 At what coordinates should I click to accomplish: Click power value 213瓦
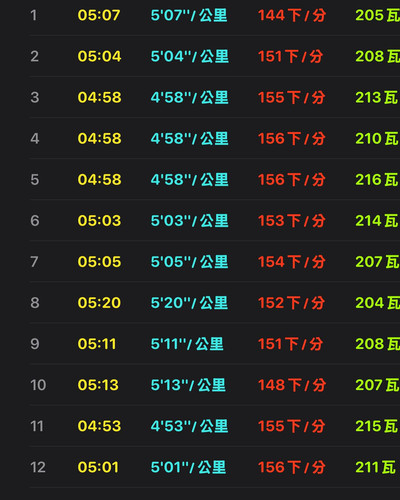(377, 97)
